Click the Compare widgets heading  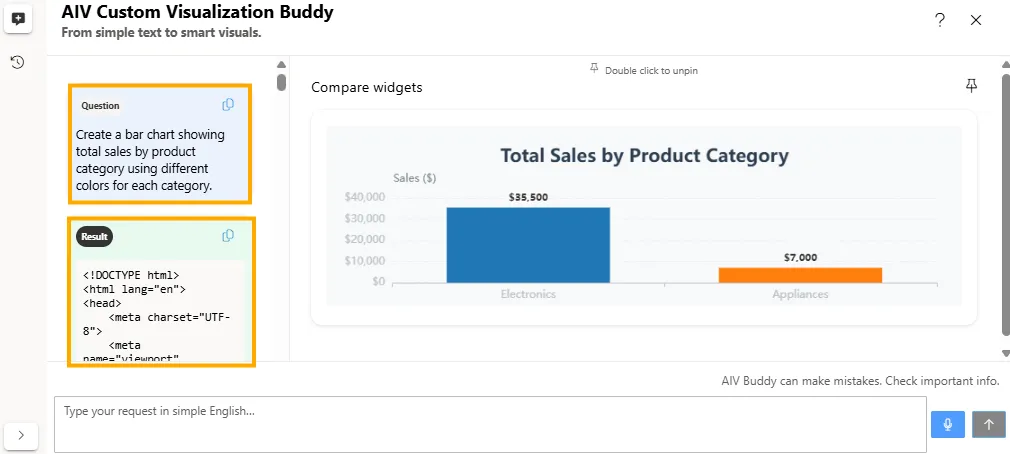click(x=367, y=88)
